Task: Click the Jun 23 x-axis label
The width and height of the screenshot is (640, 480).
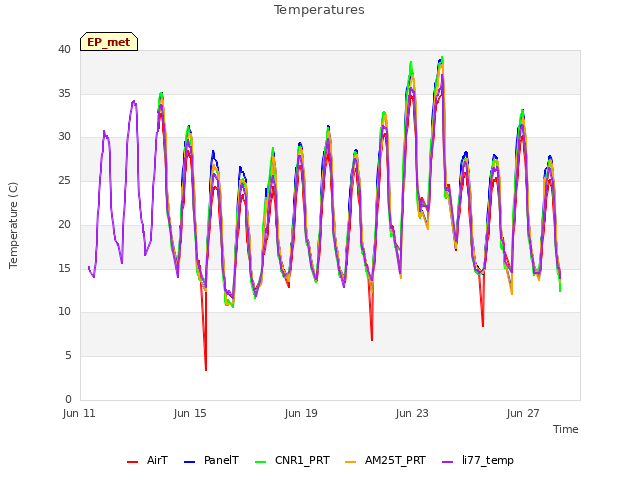Action: [412, 413]
